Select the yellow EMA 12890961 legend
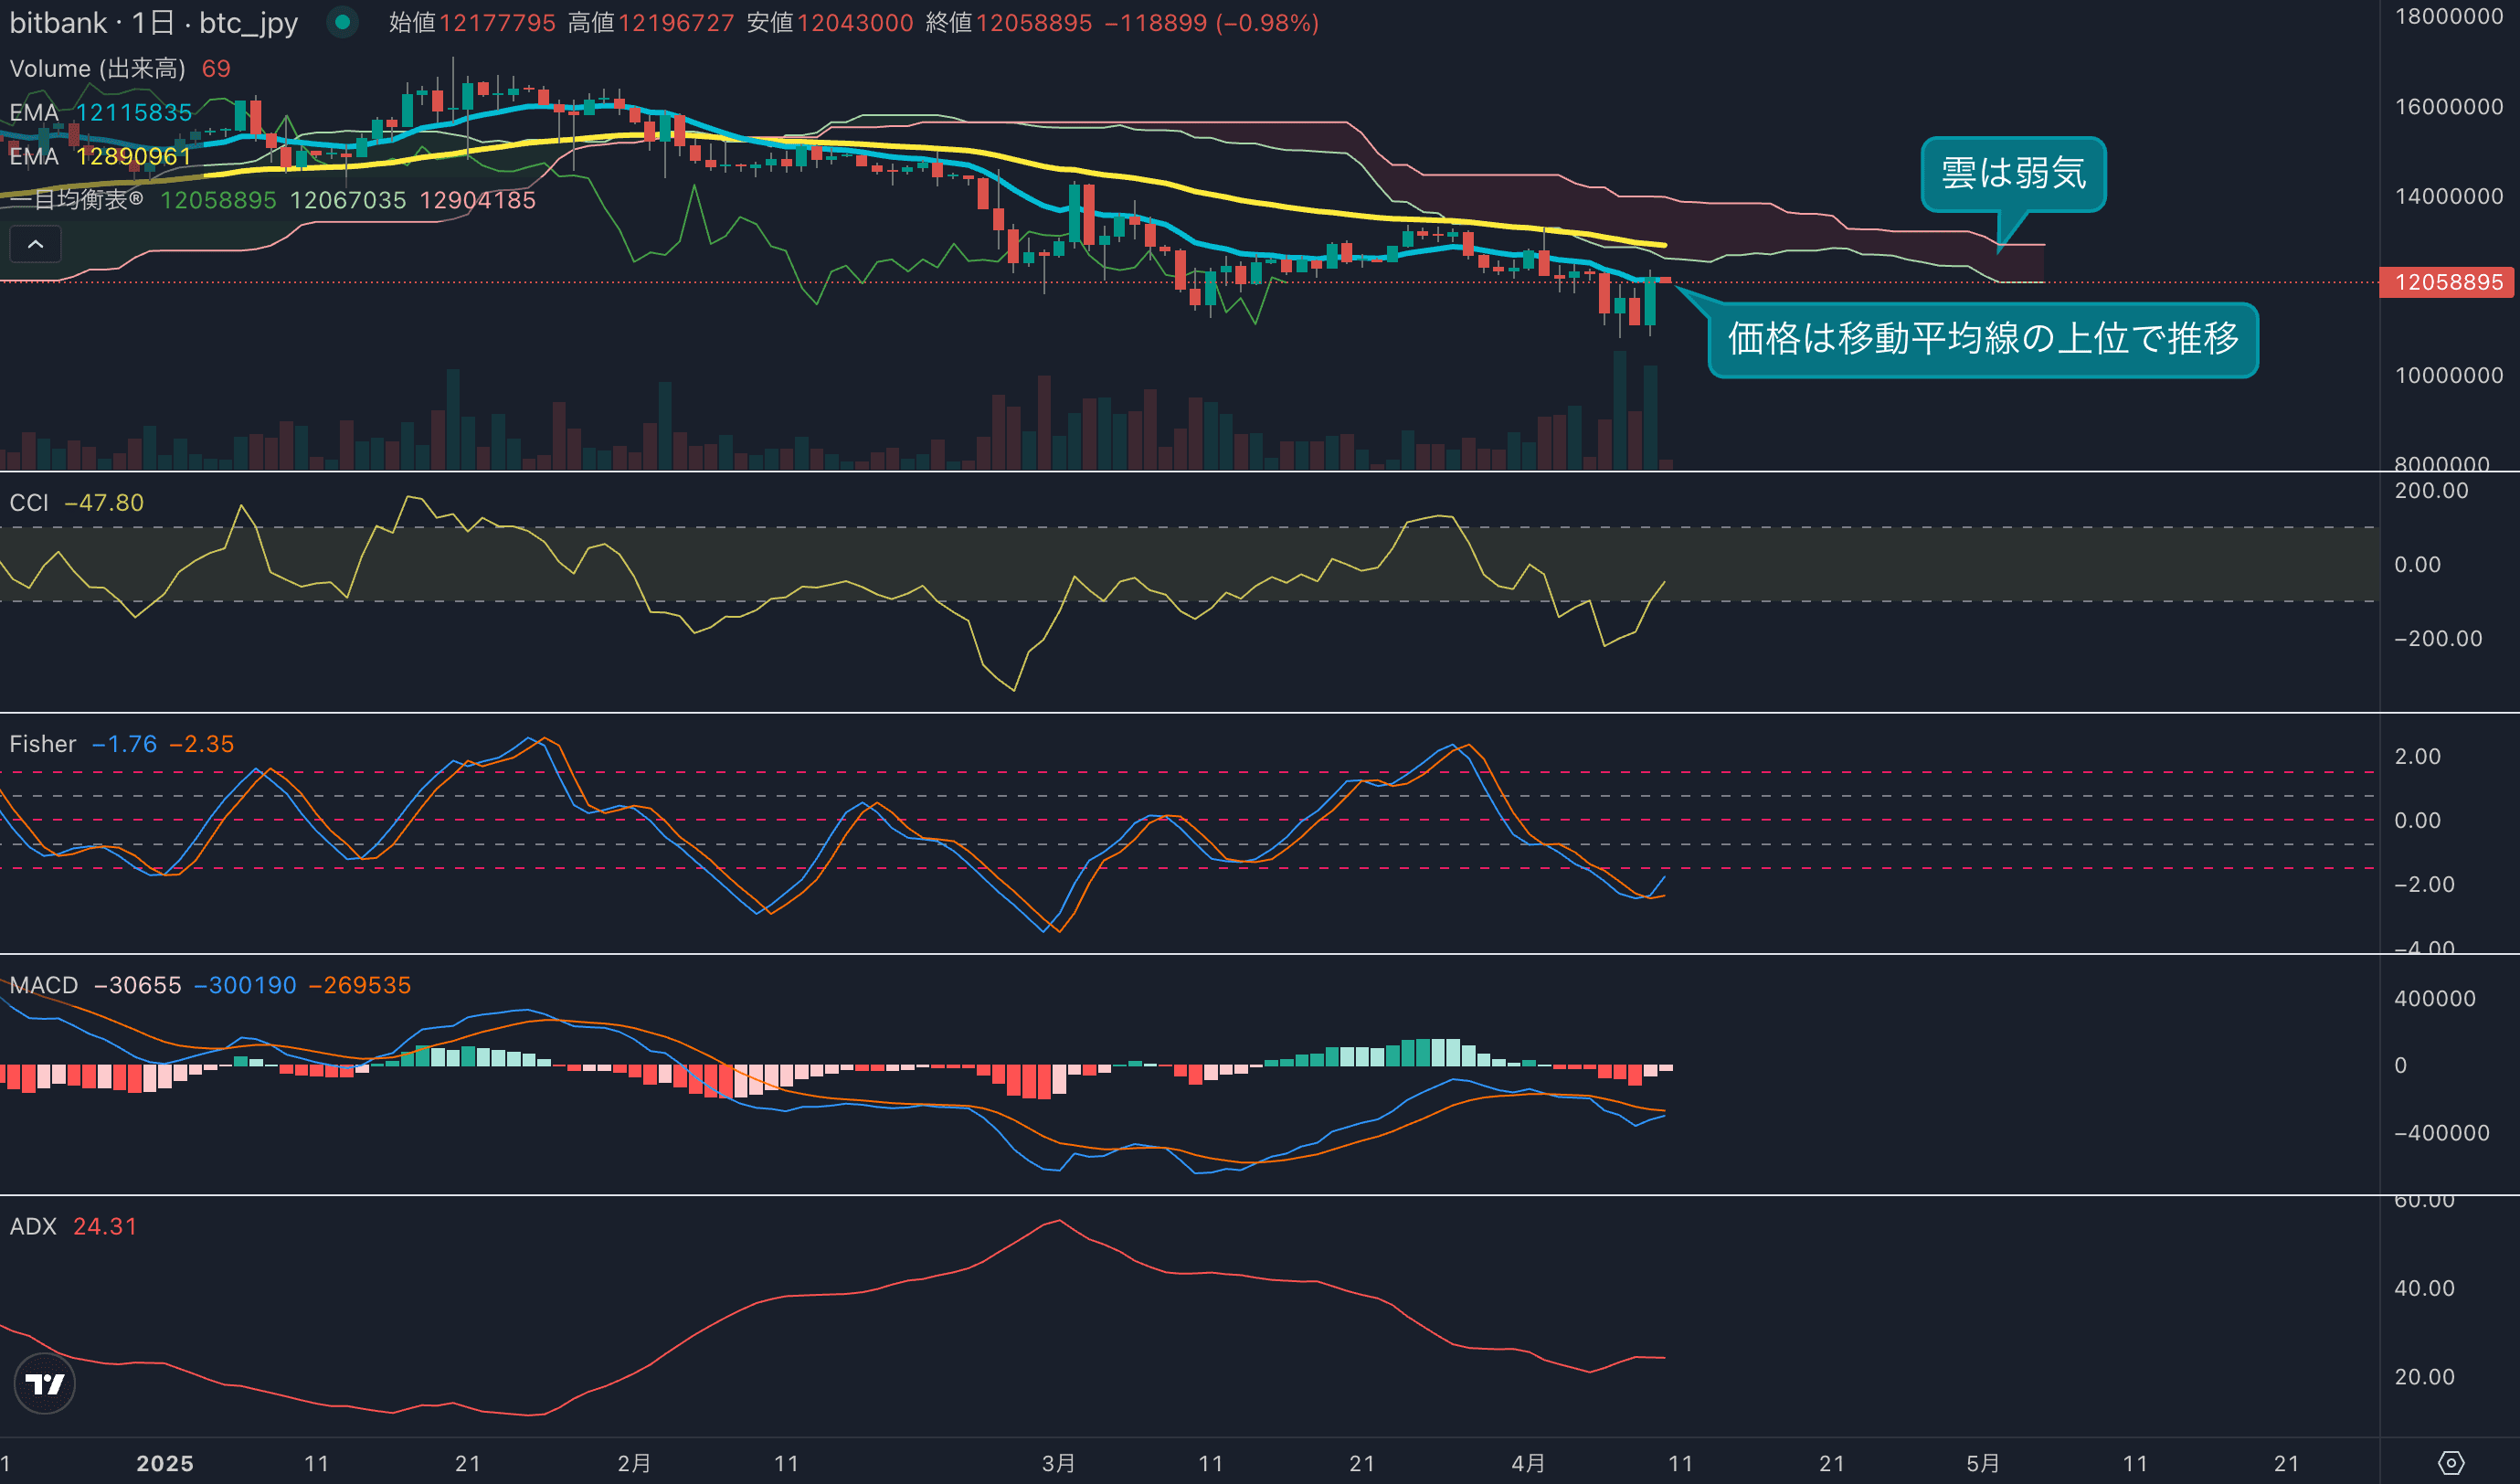This screenshot has width=2520, height=1484. click(100, 156)
